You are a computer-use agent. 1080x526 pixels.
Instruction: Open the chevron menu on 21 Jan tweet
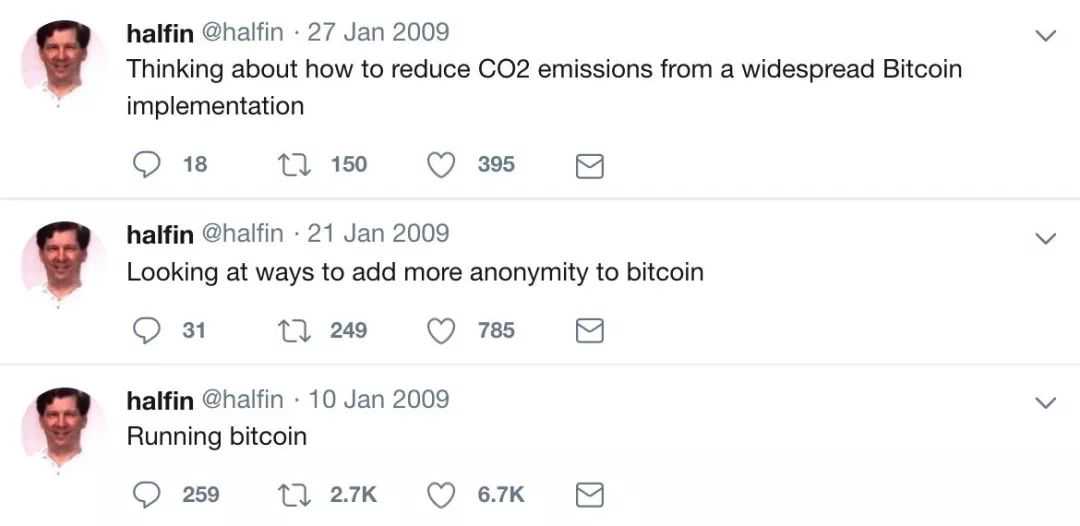tap(1044, 238)
